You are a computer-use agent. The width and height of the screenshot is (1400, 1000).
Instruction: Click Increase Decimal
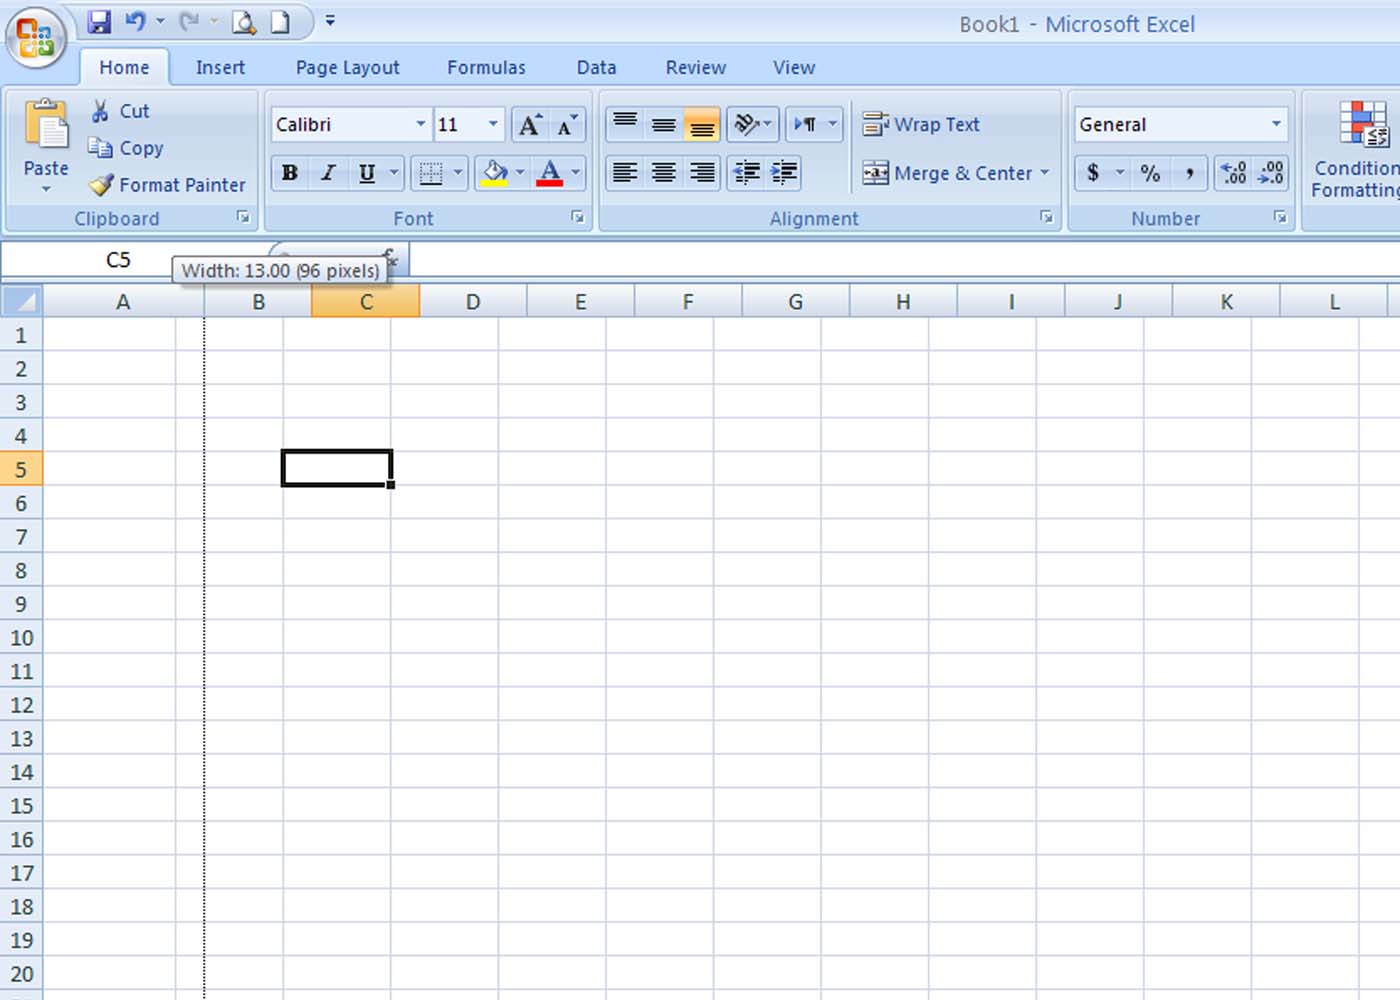[x=1231, y=173]
